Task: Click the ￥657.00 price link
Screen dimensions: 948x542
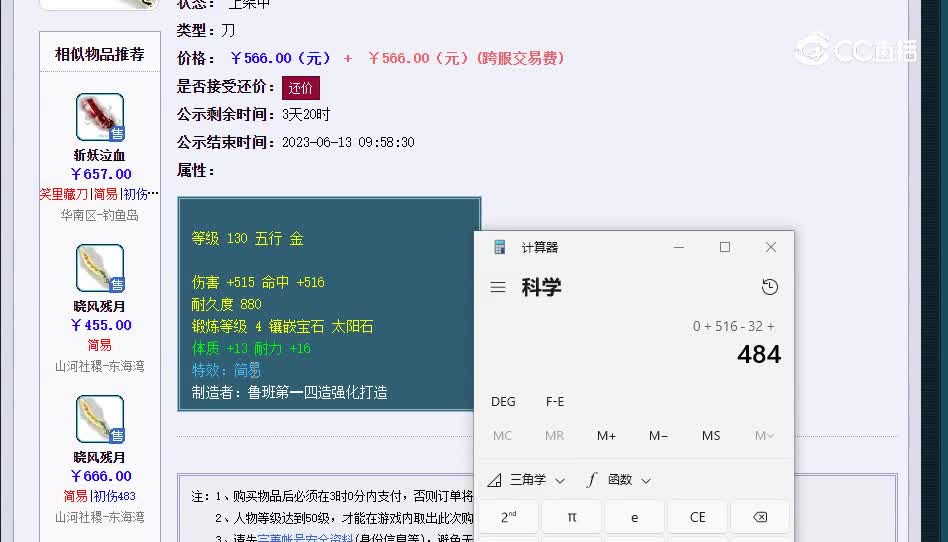Action: click(101, 174)
